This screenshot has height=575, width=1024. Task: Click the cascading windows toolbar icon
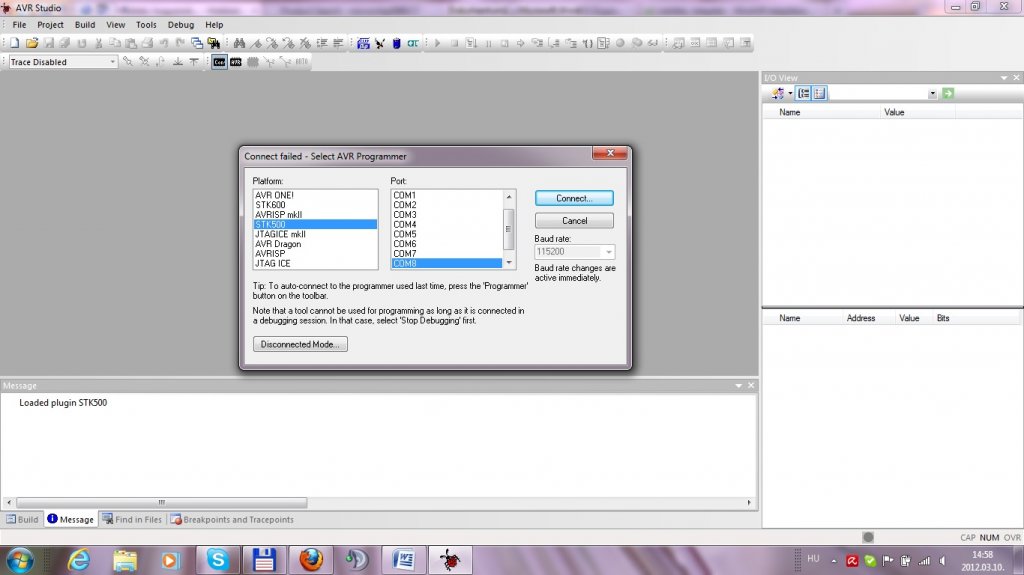tap(197, 43)
